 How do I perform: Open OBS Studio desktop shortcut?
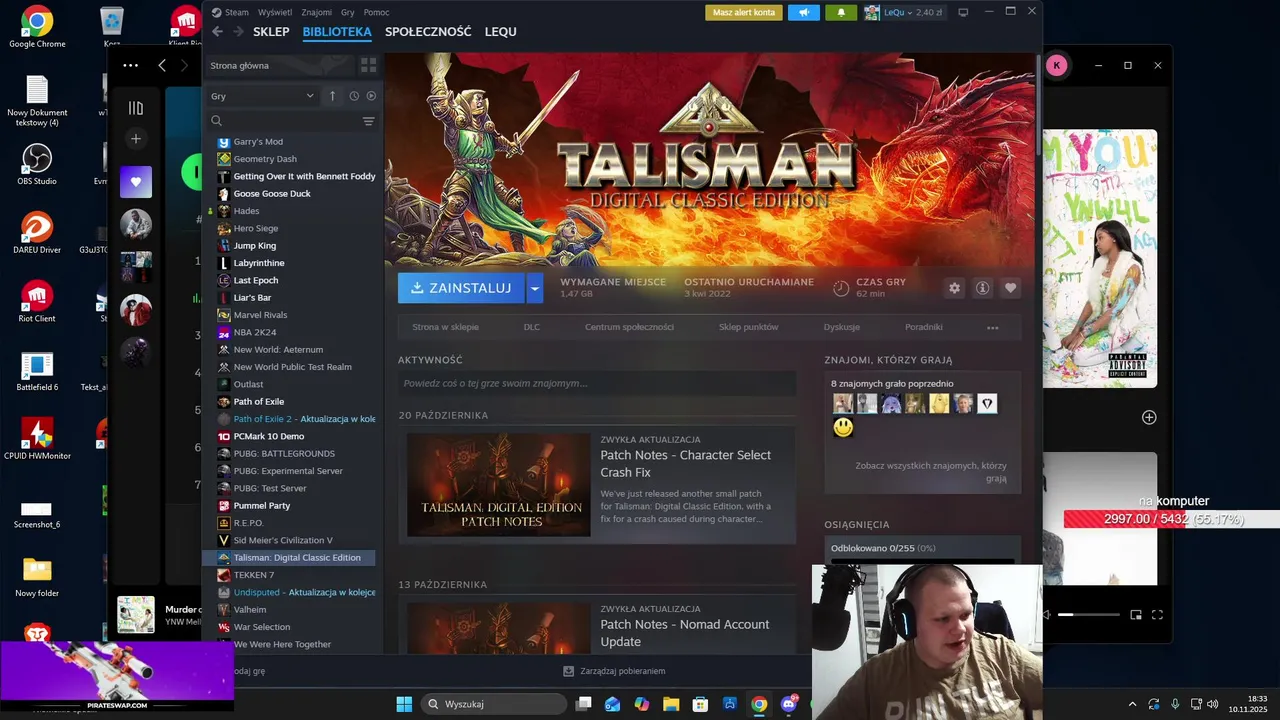[x=37, y=164]
